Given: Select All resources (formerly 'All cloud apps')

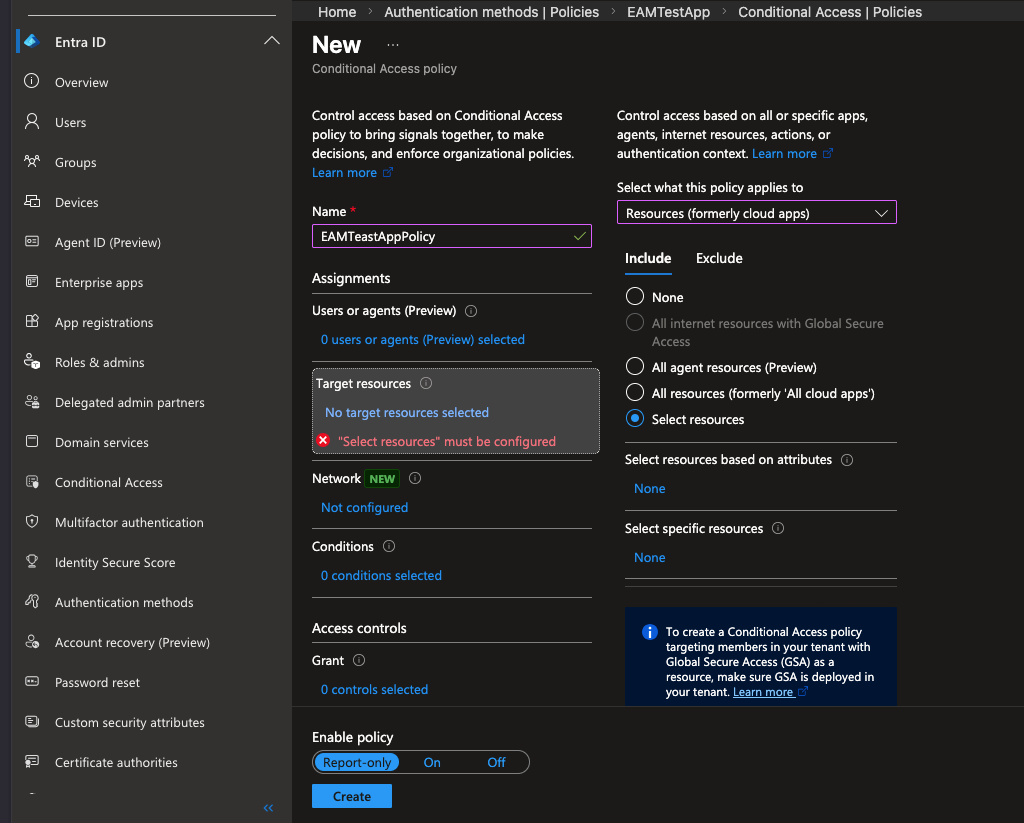Looking at the screenshot, I should coord(635,393).
